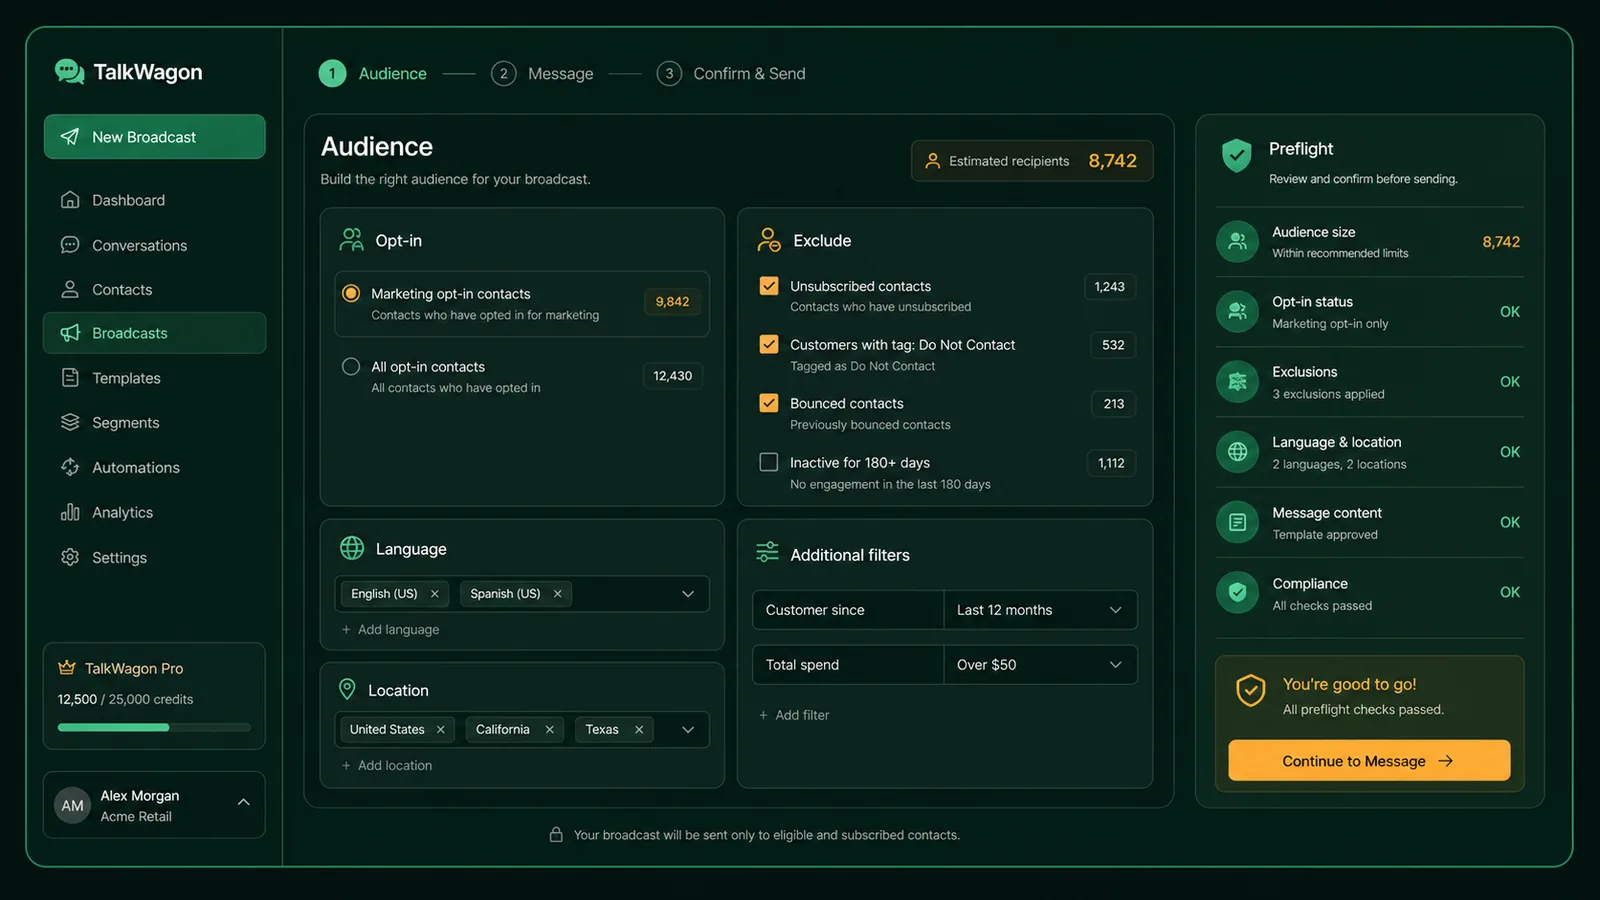Remove the Texas location tag

[x=639, y=730]
